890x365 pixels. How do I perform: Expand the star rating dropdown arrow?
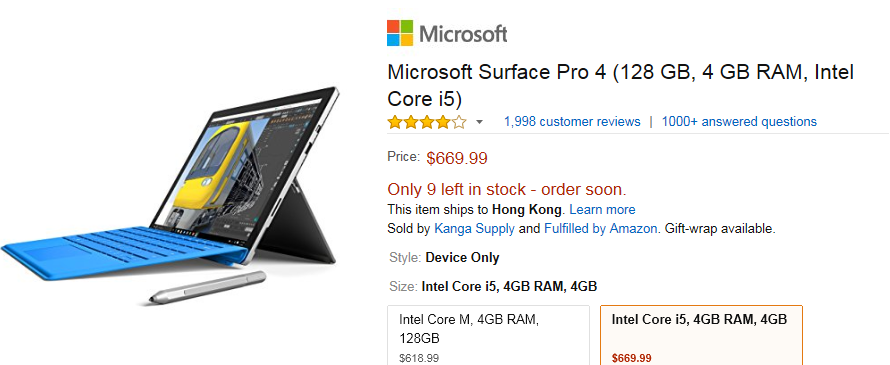pos(480,122)
